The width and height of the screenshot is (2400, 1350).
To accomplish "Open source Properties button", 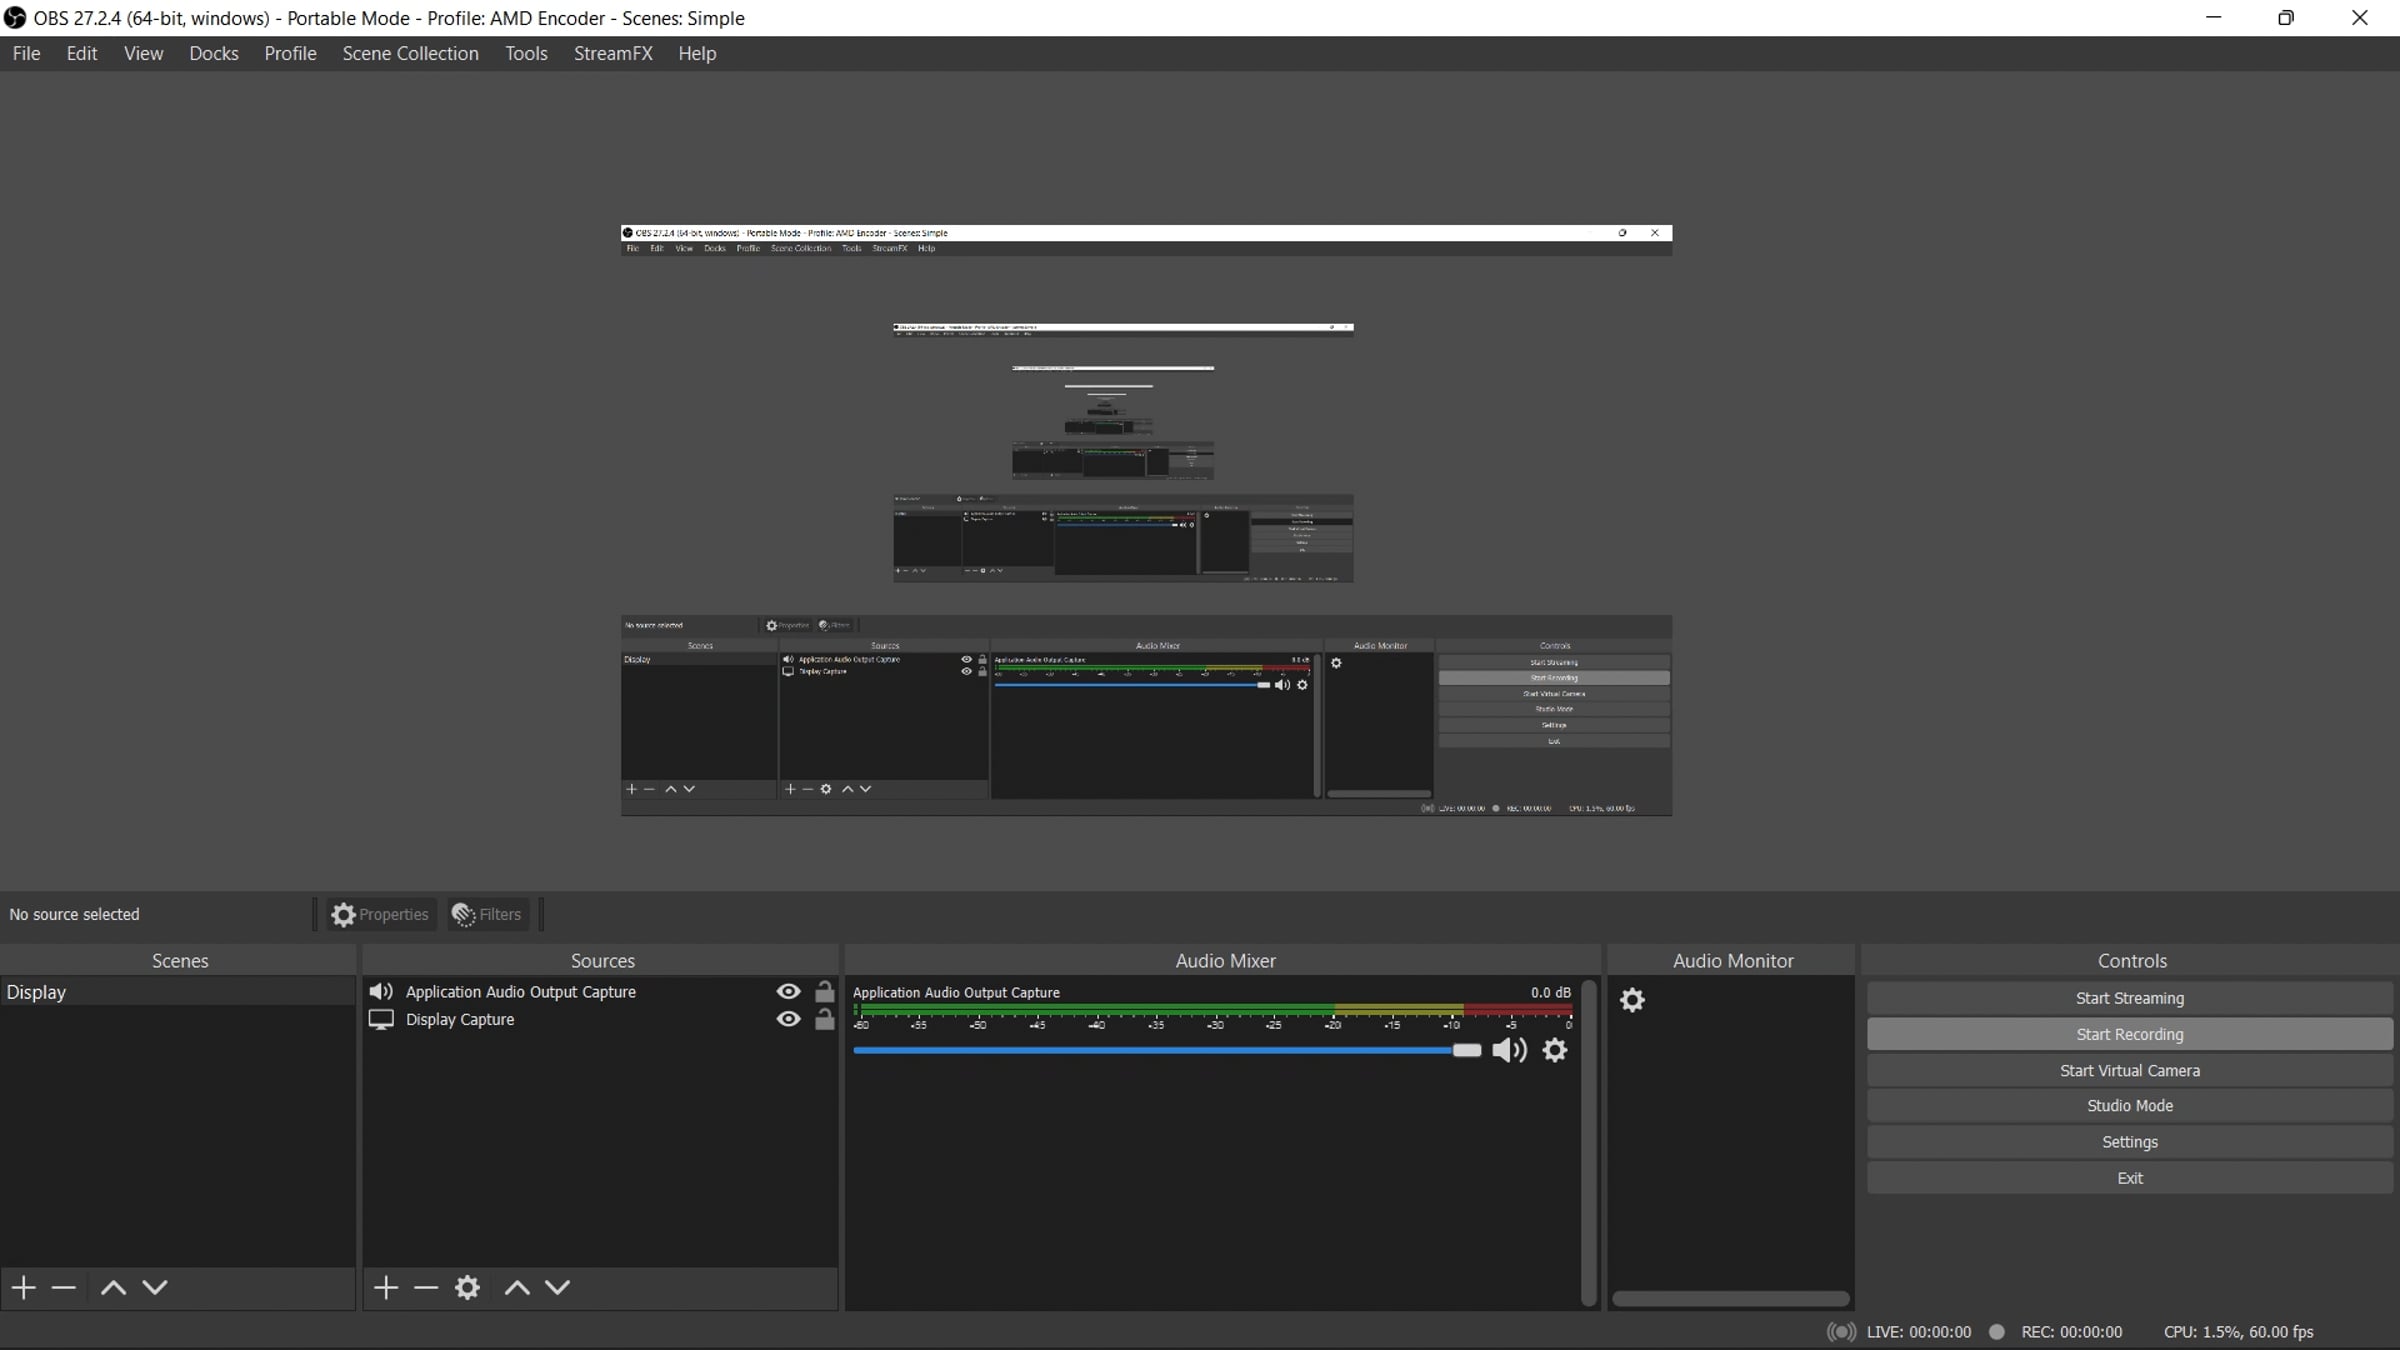I will 381,914.
